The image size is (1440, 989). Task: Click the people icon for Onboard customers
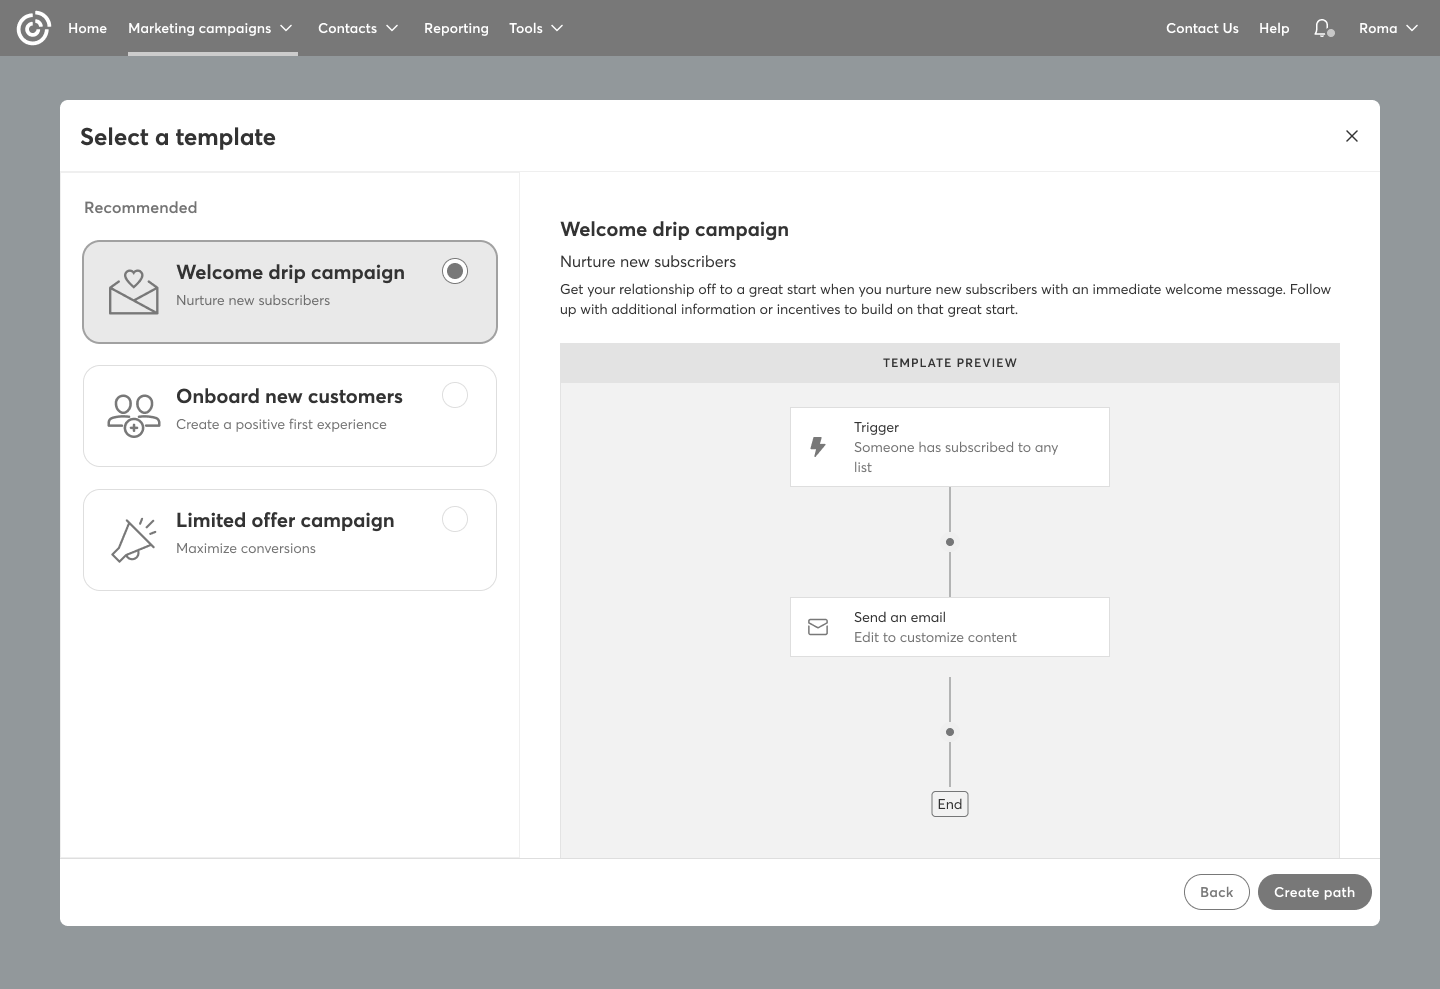134,416
